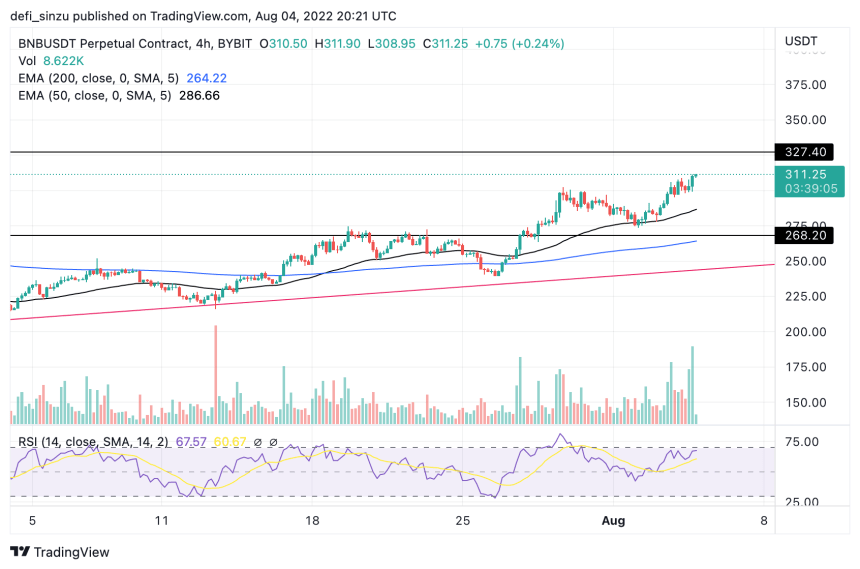860x569 pixels.
Task: Select the EMA 50 indicator legend
Action: pos(119,95)
